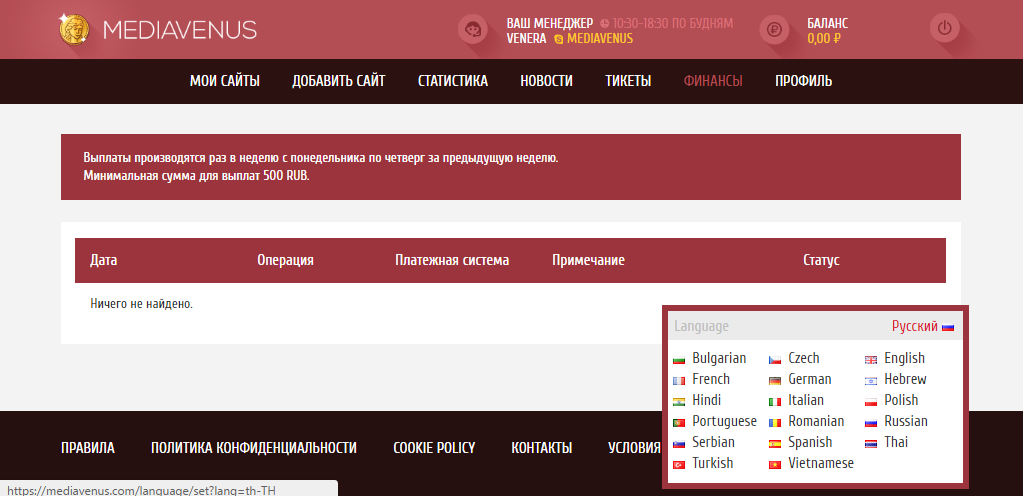Switch language to Vietnamese
This screenshot has height=496, width=1023.
[821, 463]
